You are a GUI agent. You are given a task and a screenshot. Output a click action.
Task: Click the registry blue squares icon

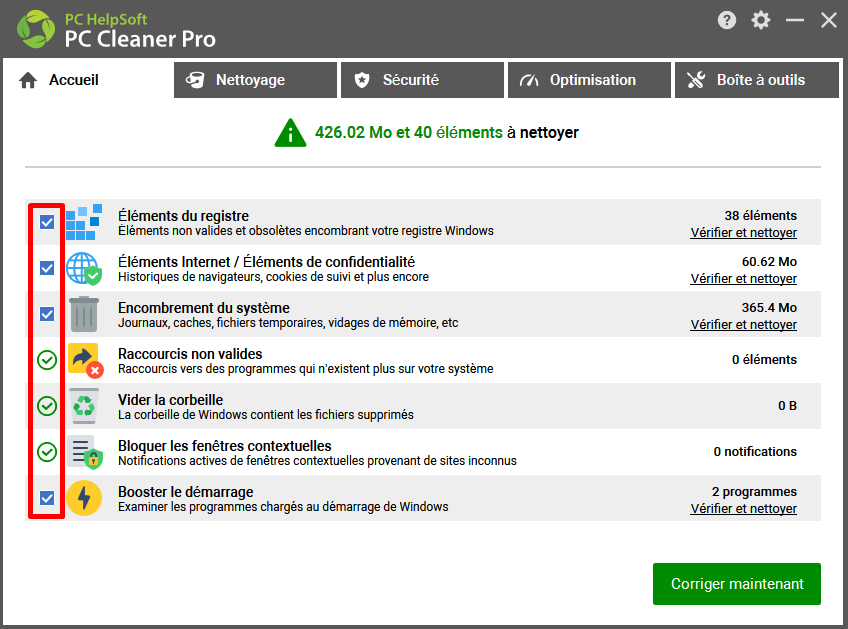tap(84, 222)
